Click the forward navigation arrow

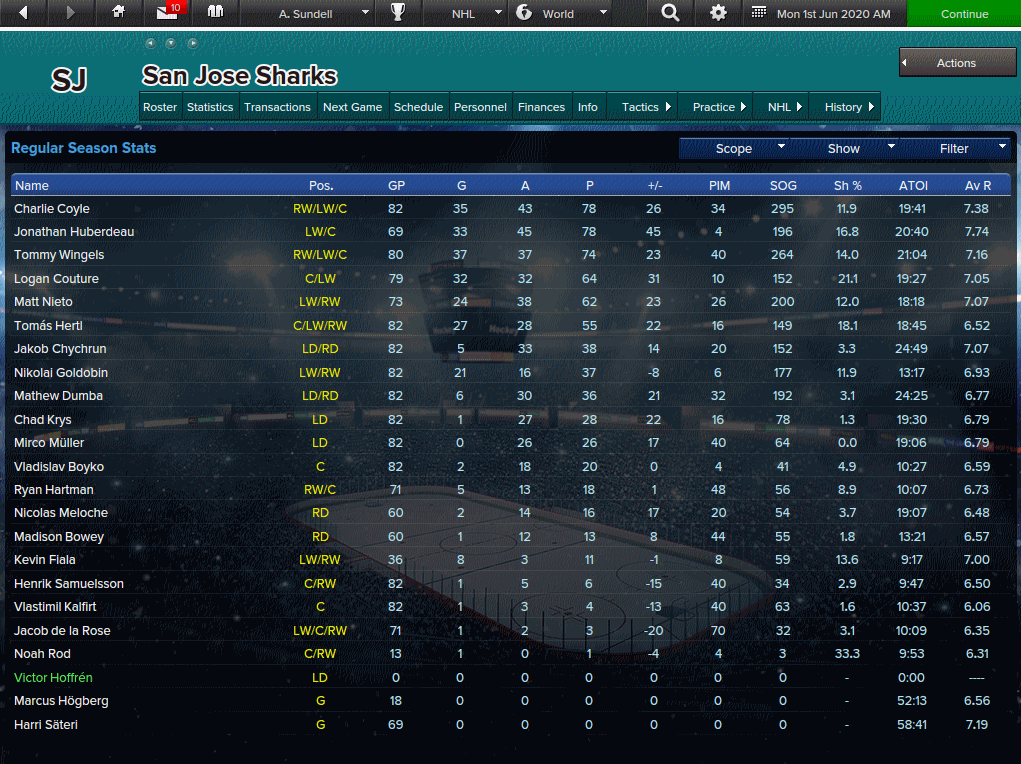[70, 12]
